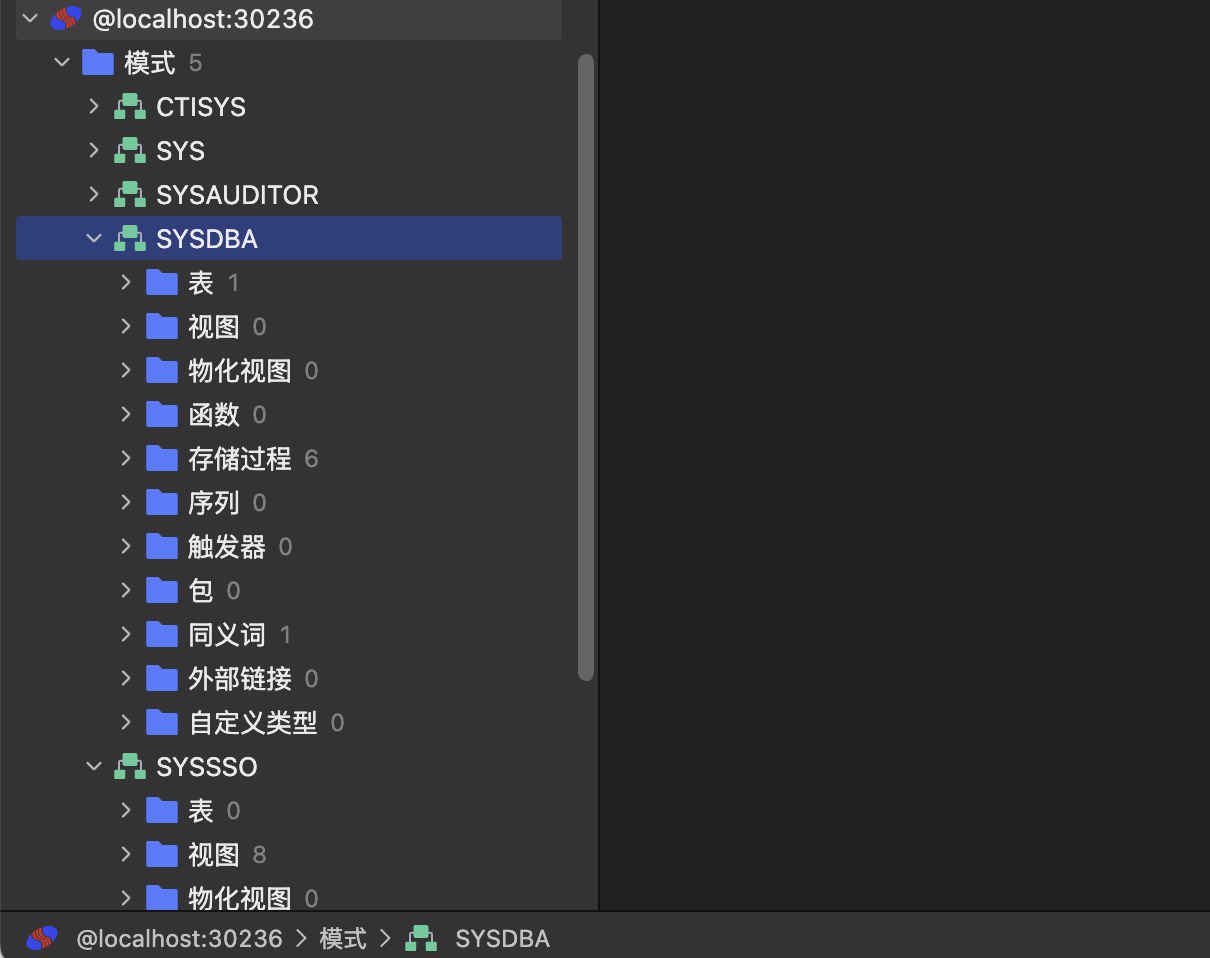Click 模式 in breadcrumb bar
The image size is (1210, 958).
coord(343,939)
